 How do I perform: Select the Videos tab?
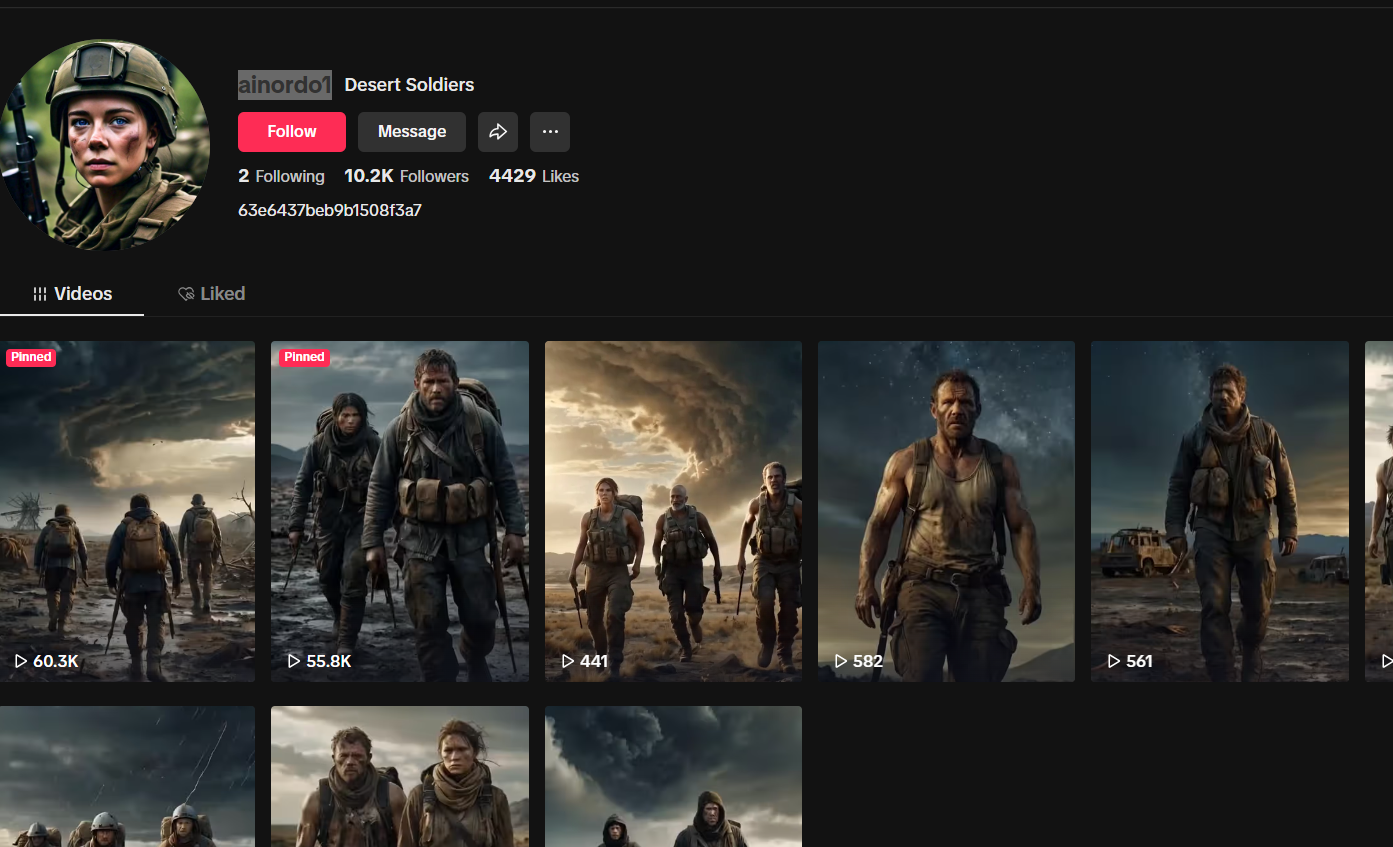[72, 294]
